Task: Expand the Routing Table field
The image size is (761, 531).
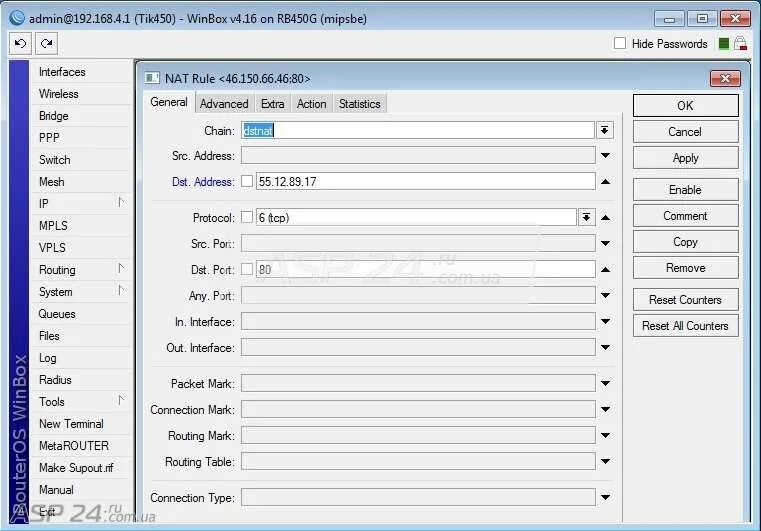Action: [x=605, y=461]
